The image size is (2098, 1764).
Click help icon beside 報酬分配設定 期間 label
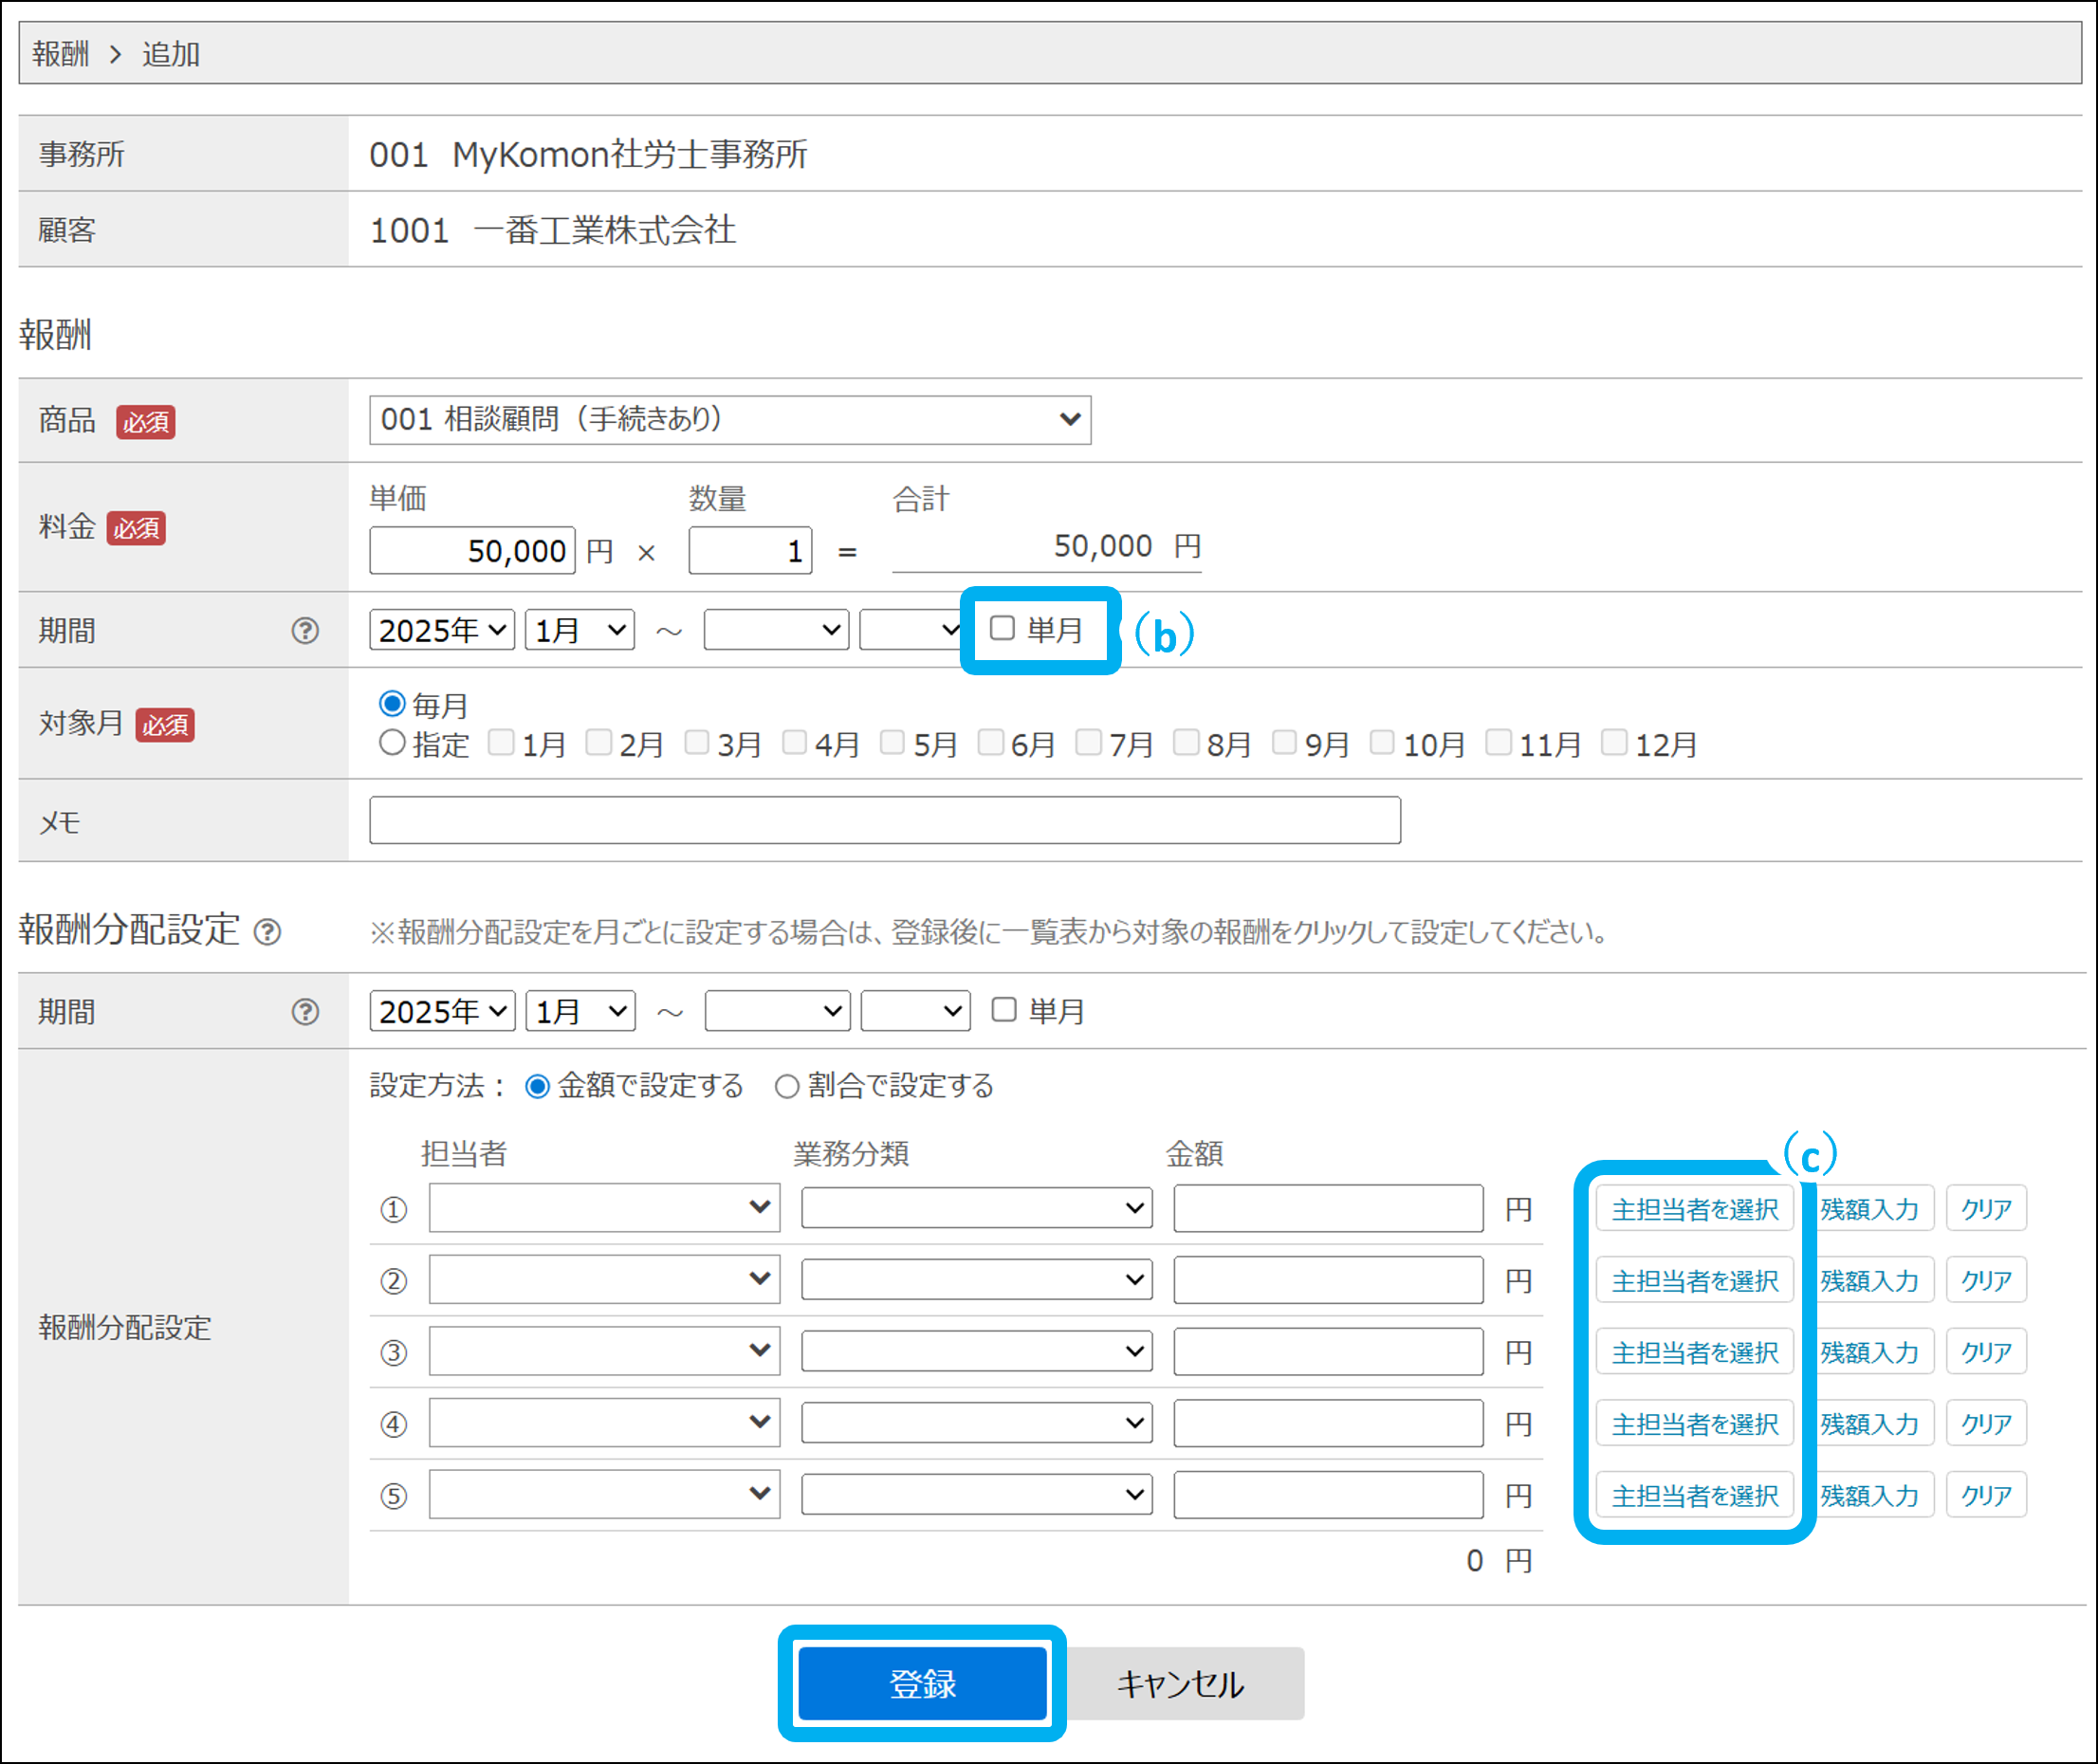(305, 1012)
